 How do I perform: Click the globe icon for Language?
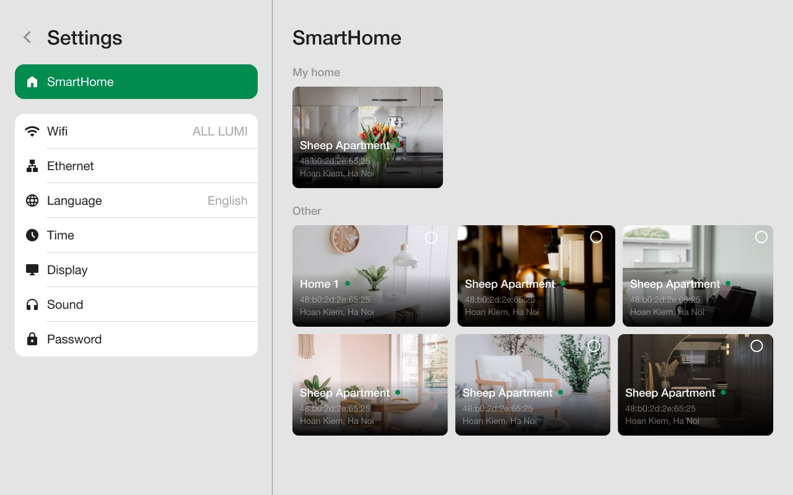coord(32,201)
